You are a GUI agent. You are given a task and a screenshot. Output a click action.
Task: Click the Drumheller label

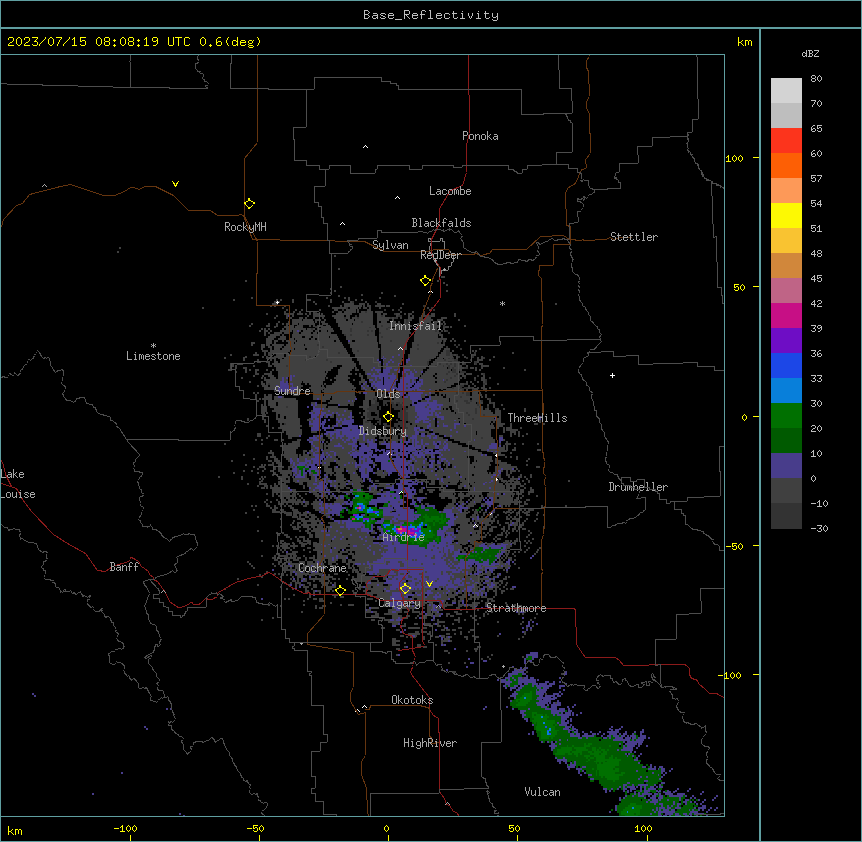638,487
